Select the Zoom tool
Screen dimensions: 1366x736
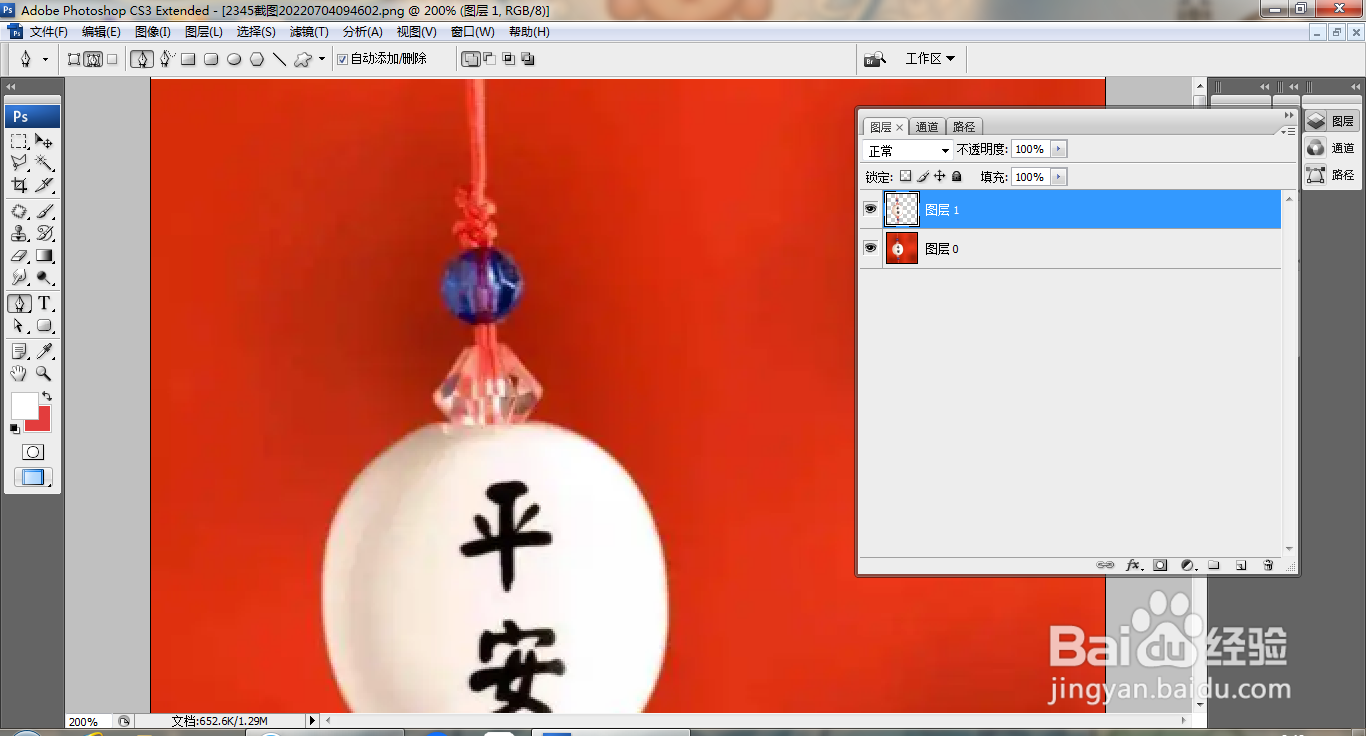pyautogui.click(x=44, y=373)
